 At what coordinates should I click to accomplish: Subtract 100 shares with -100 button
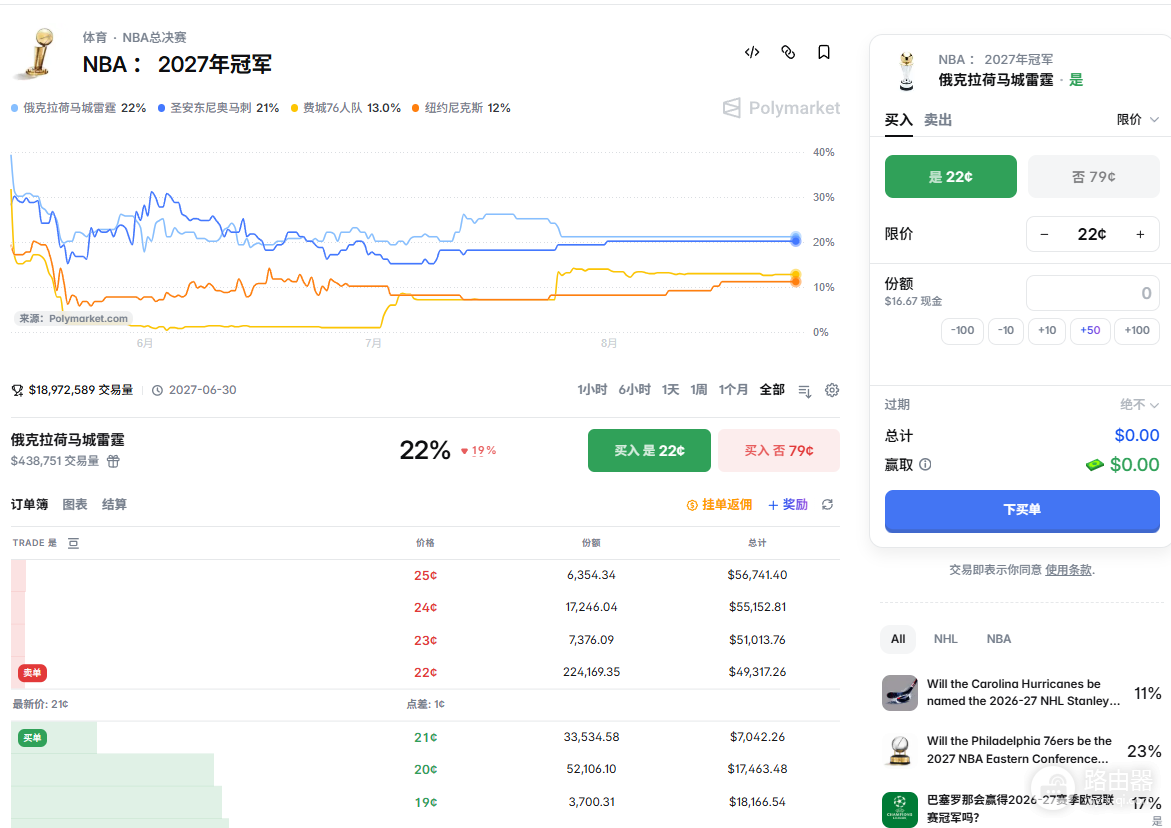(962, 330)
